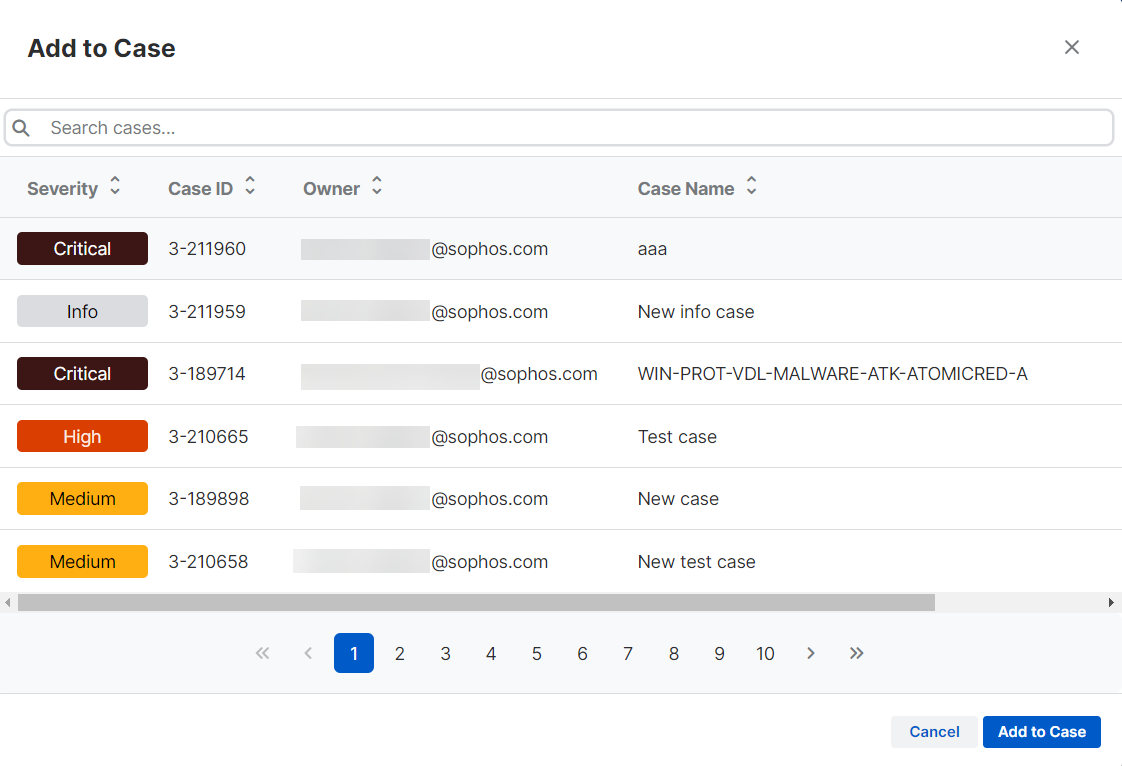Confirm with Add to Case button
The width and height of the screenshot is (1122, 766).
tap(1041, 732)
